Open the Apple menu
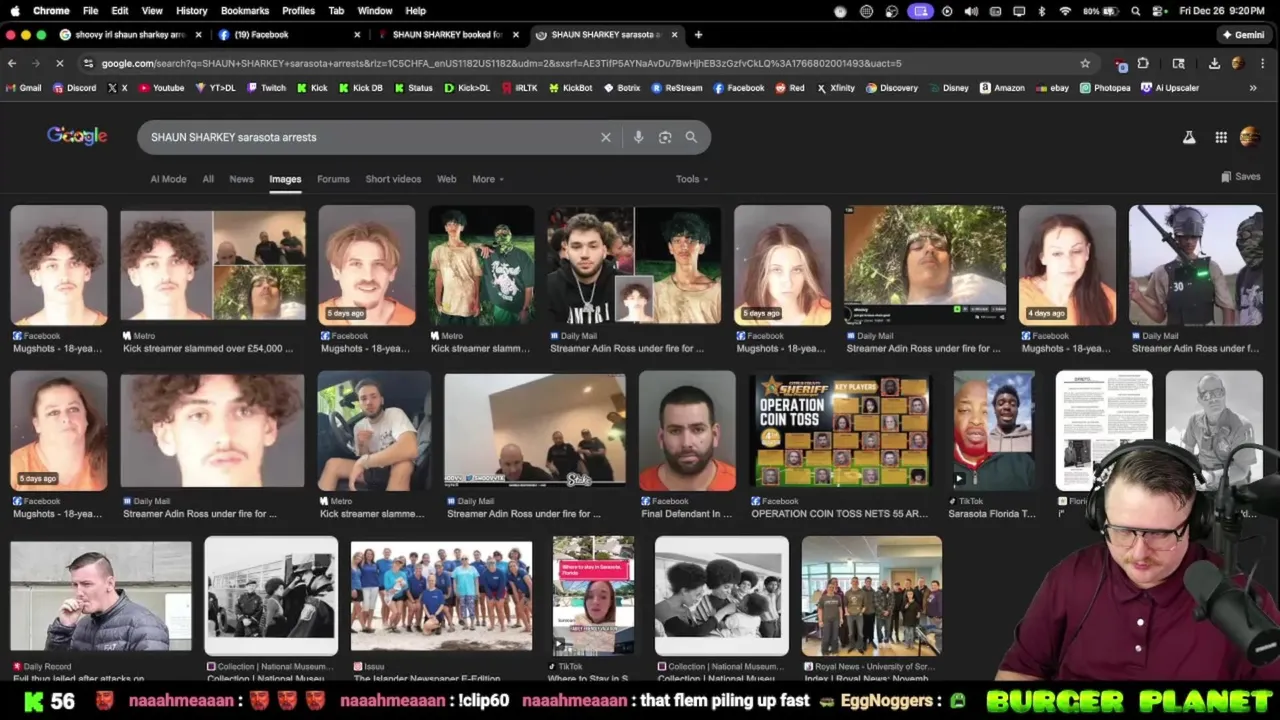 click(15, 11)
